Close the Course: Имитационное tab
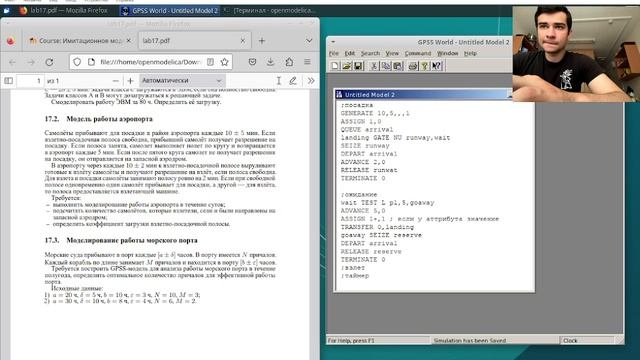640x360 pixels. coord(129,41)
